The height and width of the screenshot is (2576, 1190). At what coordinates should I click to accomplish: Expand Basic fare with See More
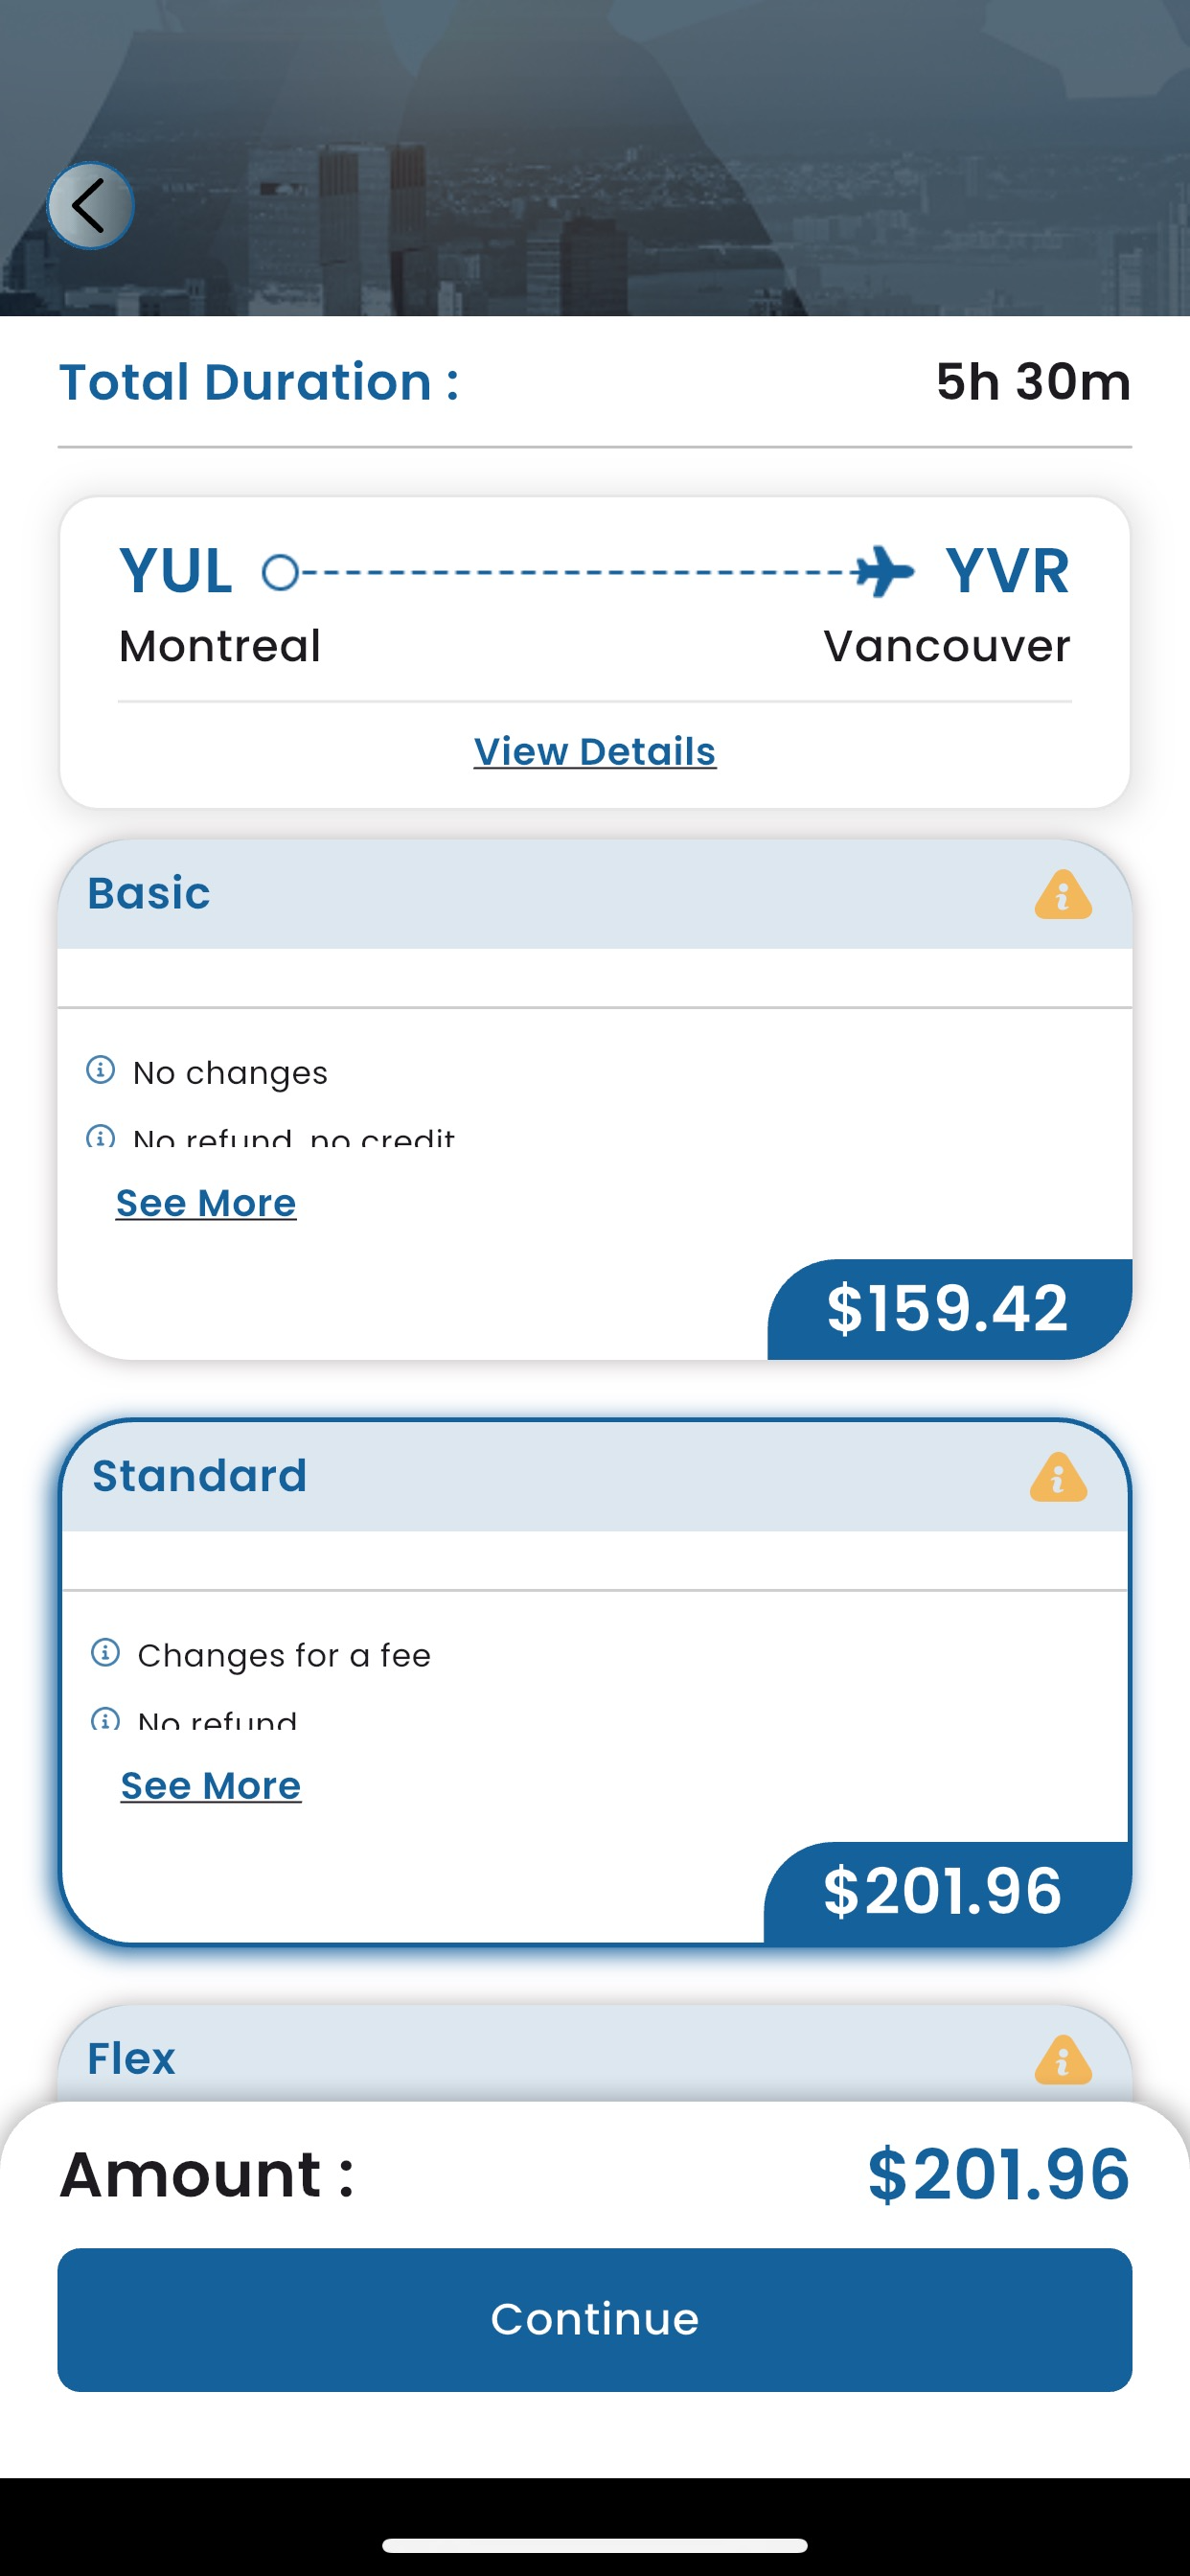pyautogui.click(x=206, y=1203)
